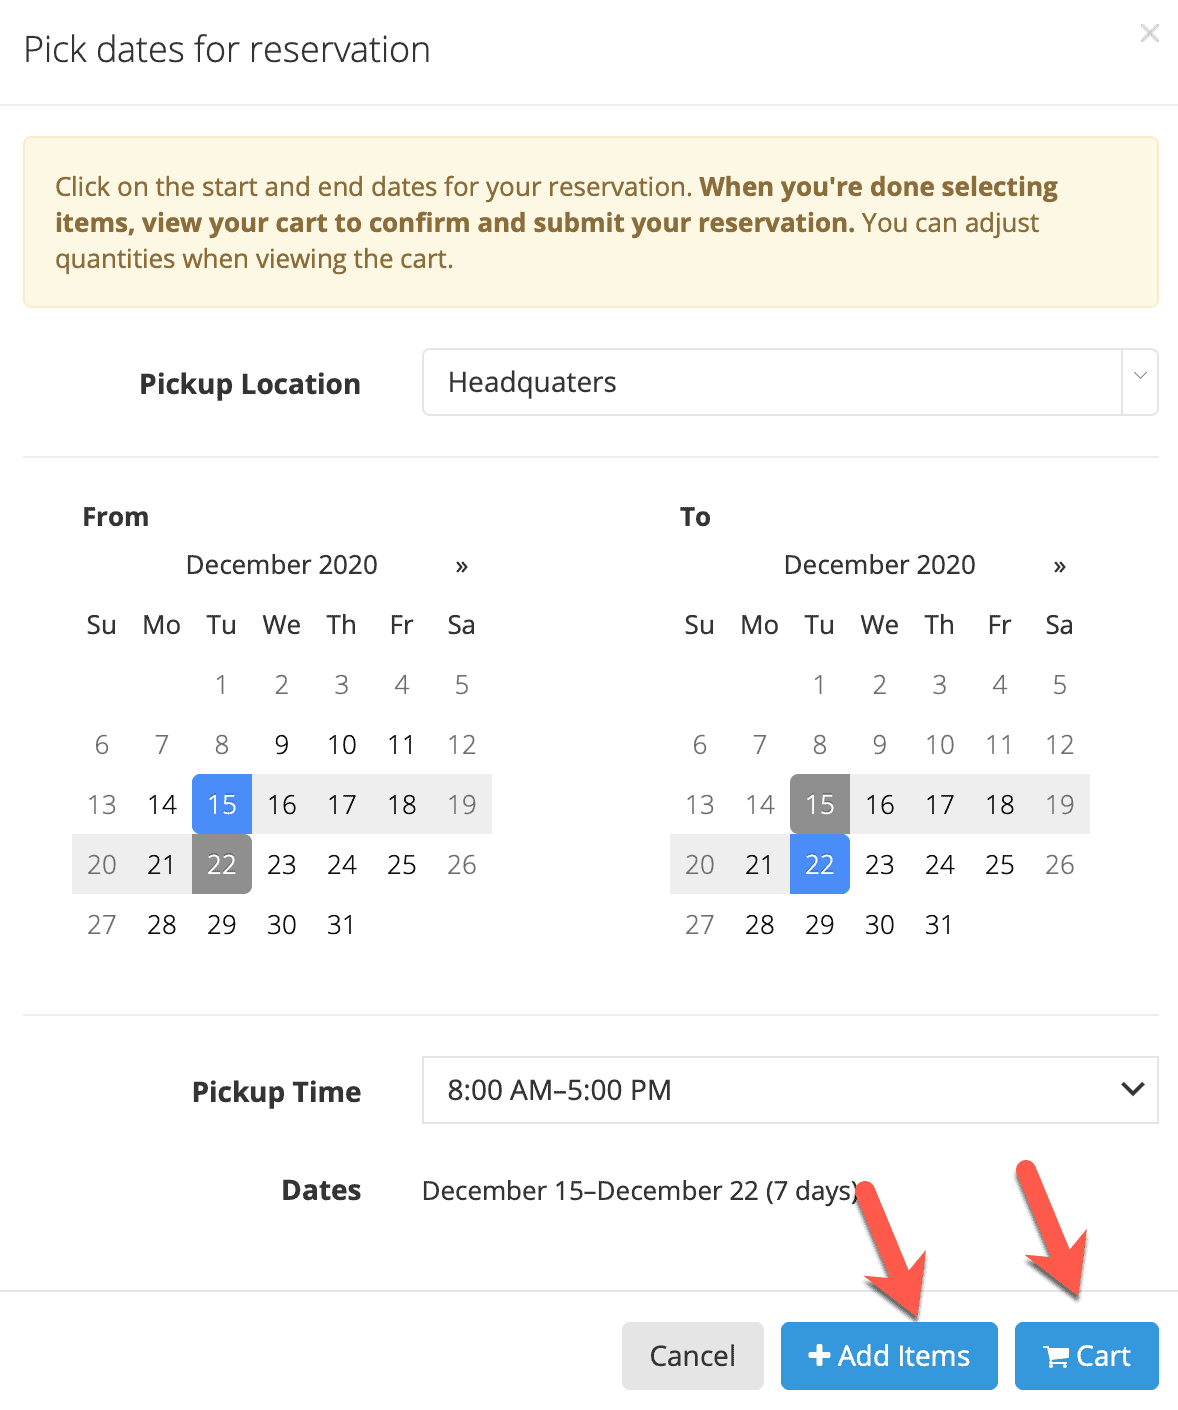Go to next month in From calendar
Screen dimensions: 1178x1410
461,566
